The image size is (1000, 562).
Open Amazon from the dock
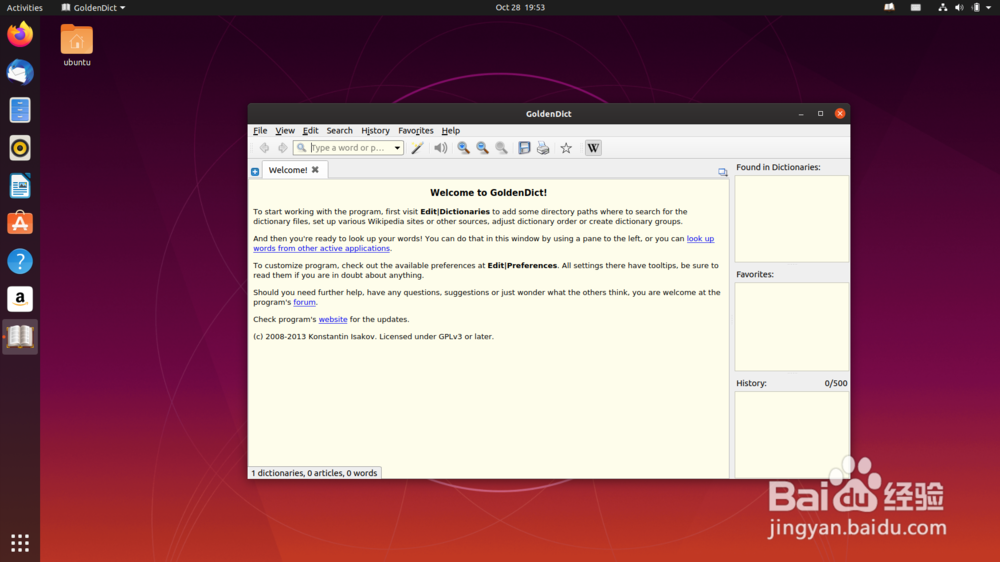[20, 299]
